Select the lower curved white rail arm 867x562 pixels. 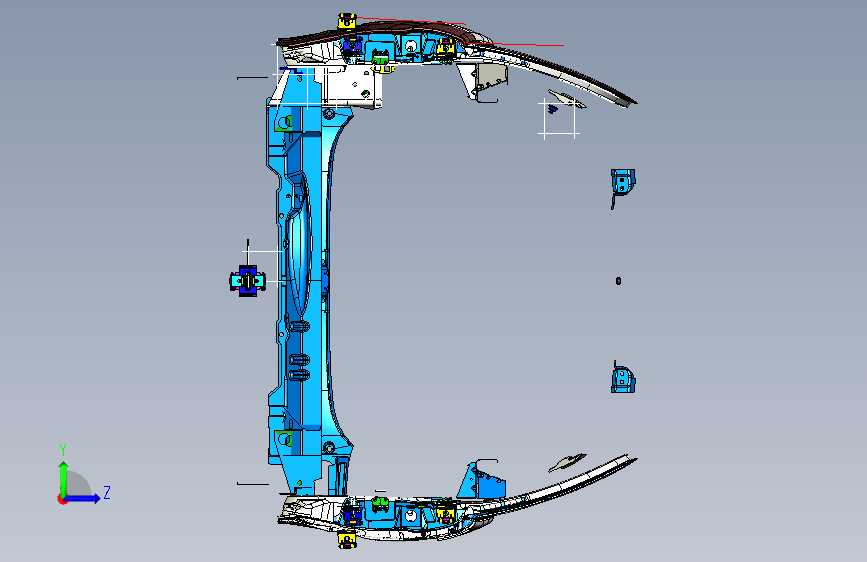pos(558,487)
